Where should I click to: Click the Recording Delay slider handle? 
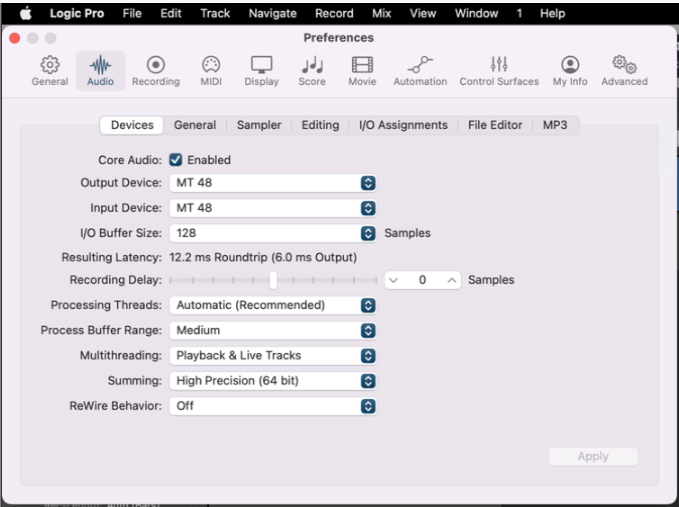pyautogui.click(x=273, y=280)
